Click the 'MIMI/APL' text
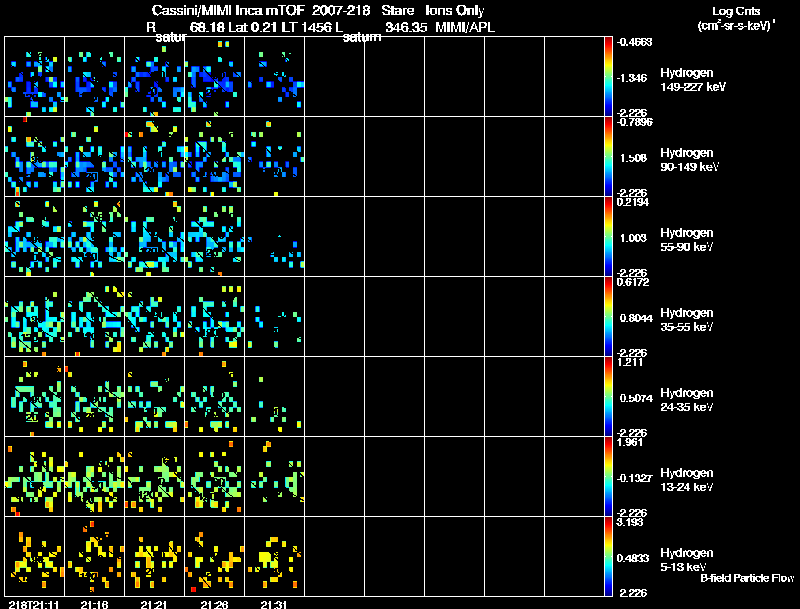 [465, 28]
